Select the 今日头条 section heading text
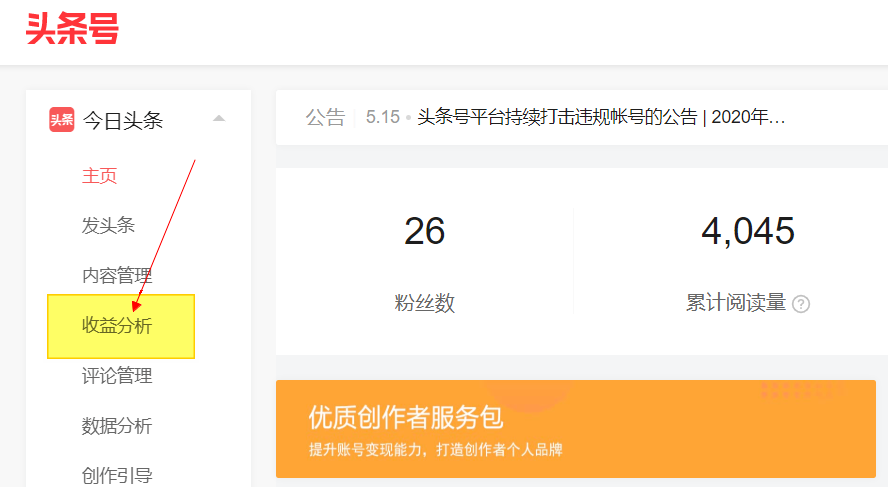 122,121
